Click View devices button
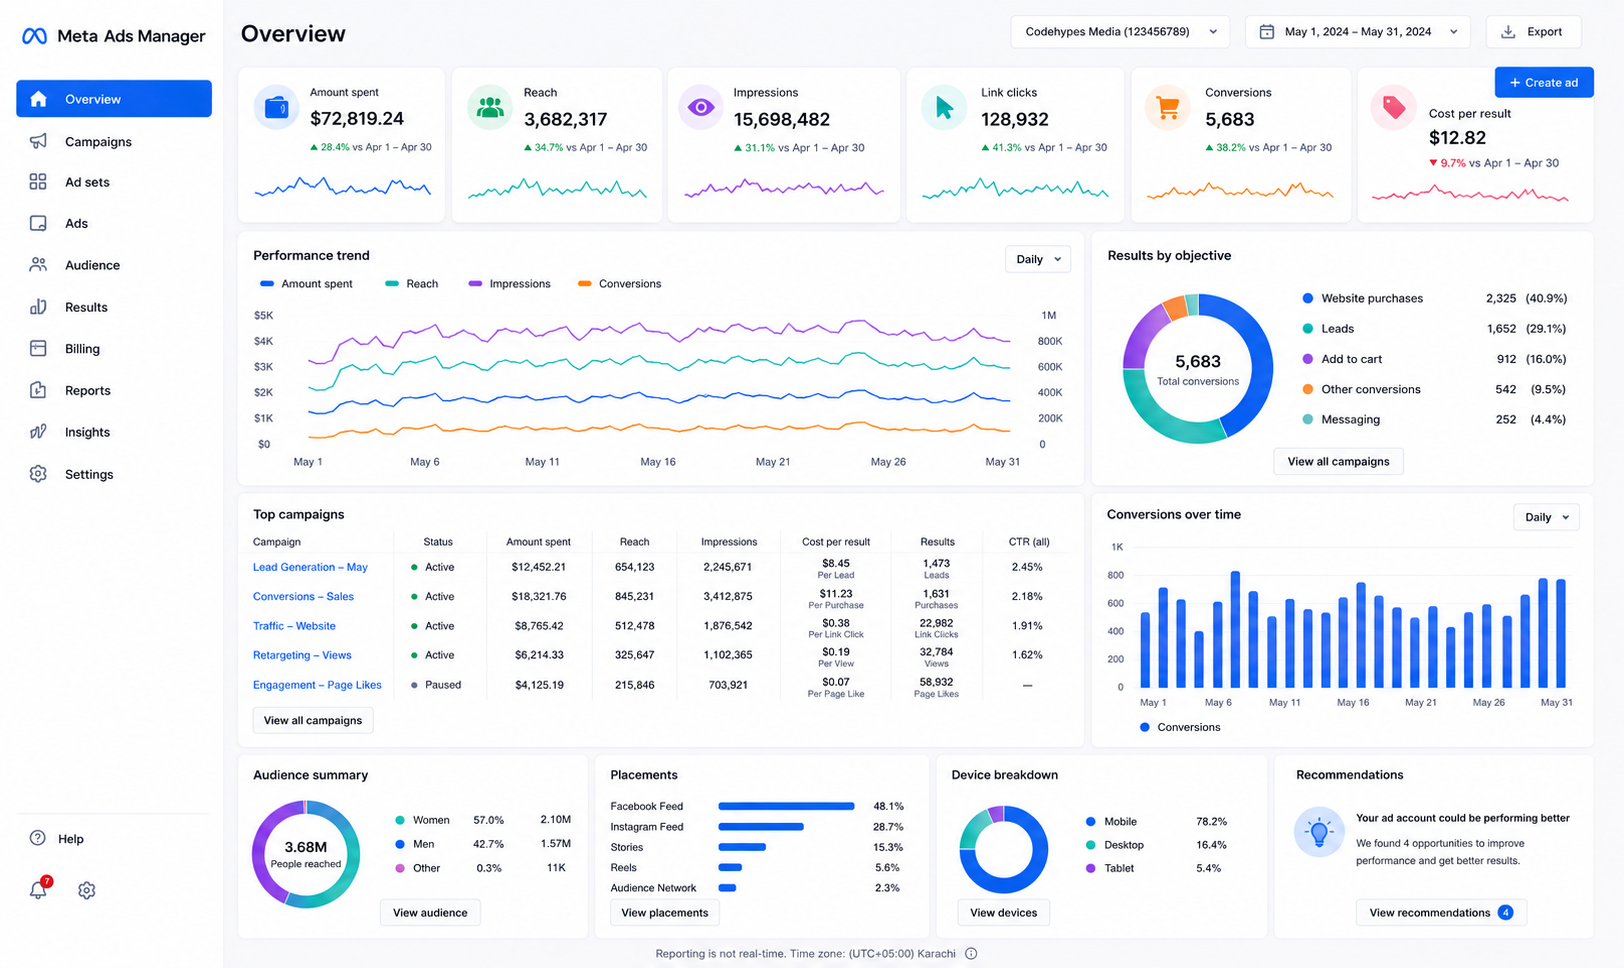Image resolution: width=1624 pixels, height=968 pixels. [x=1003, y=912]
